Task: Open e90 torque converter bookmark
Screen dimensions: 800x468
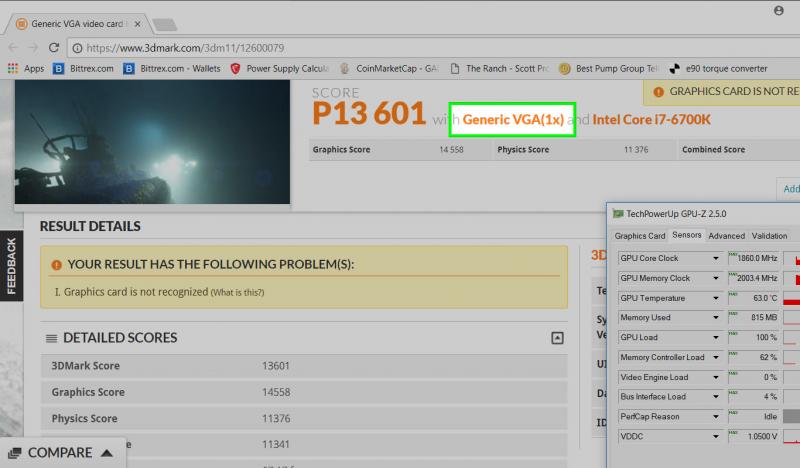Action: (x=718, y=68)
